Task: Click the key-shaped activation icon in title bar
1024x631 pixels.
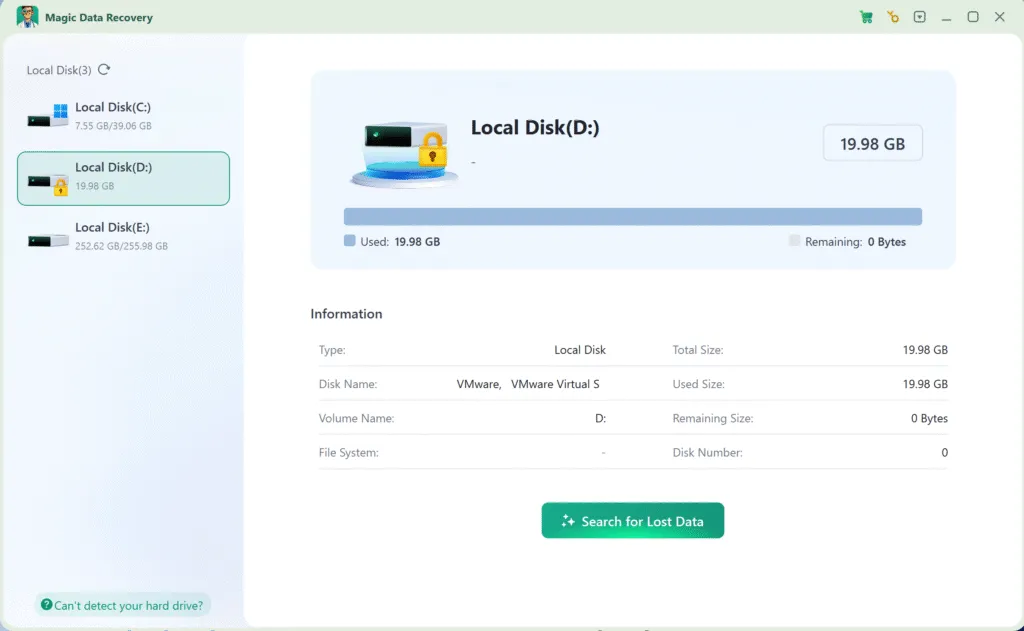Action: pyautogui.click(x=893, y=17)
